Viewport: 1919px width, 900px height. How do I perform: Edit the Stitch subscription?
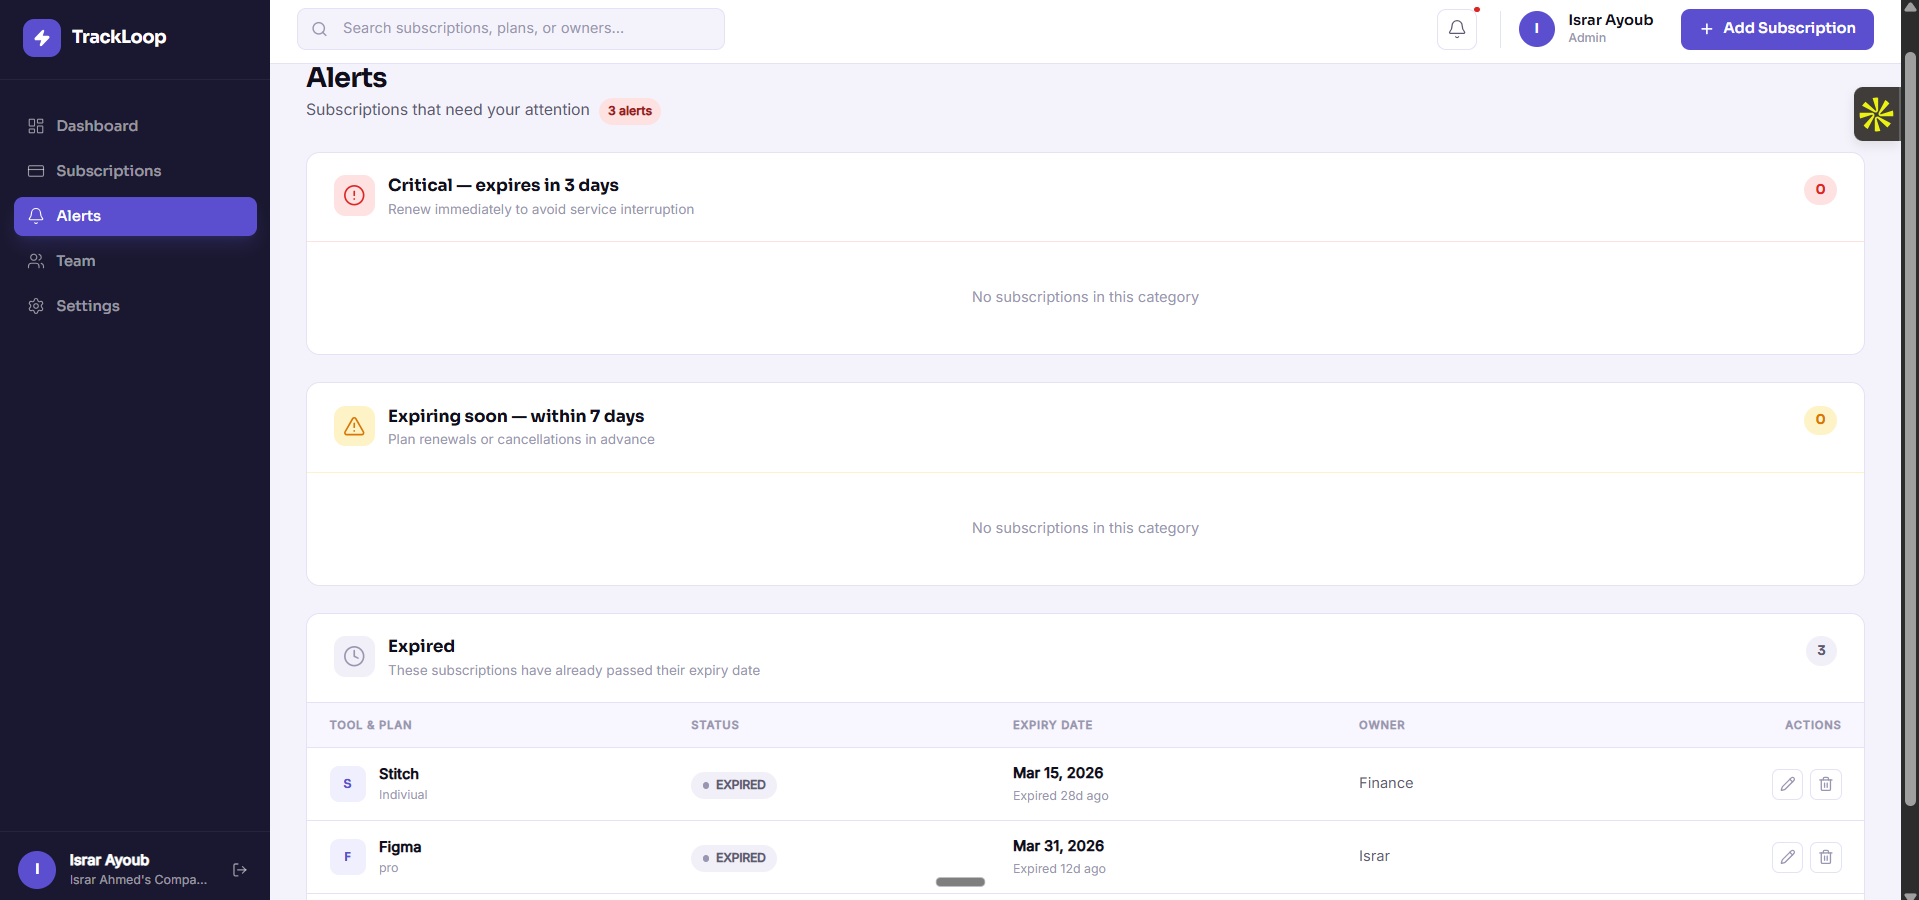point(1787,784)
